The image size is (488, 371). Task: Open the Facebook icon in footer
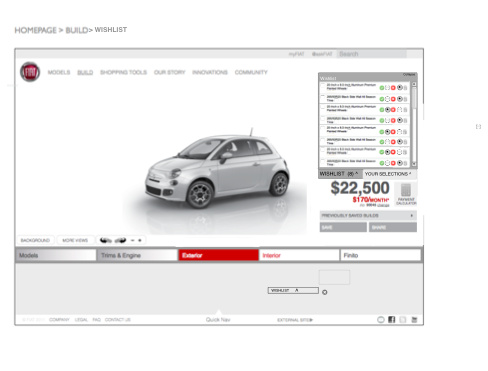[392, 319]
